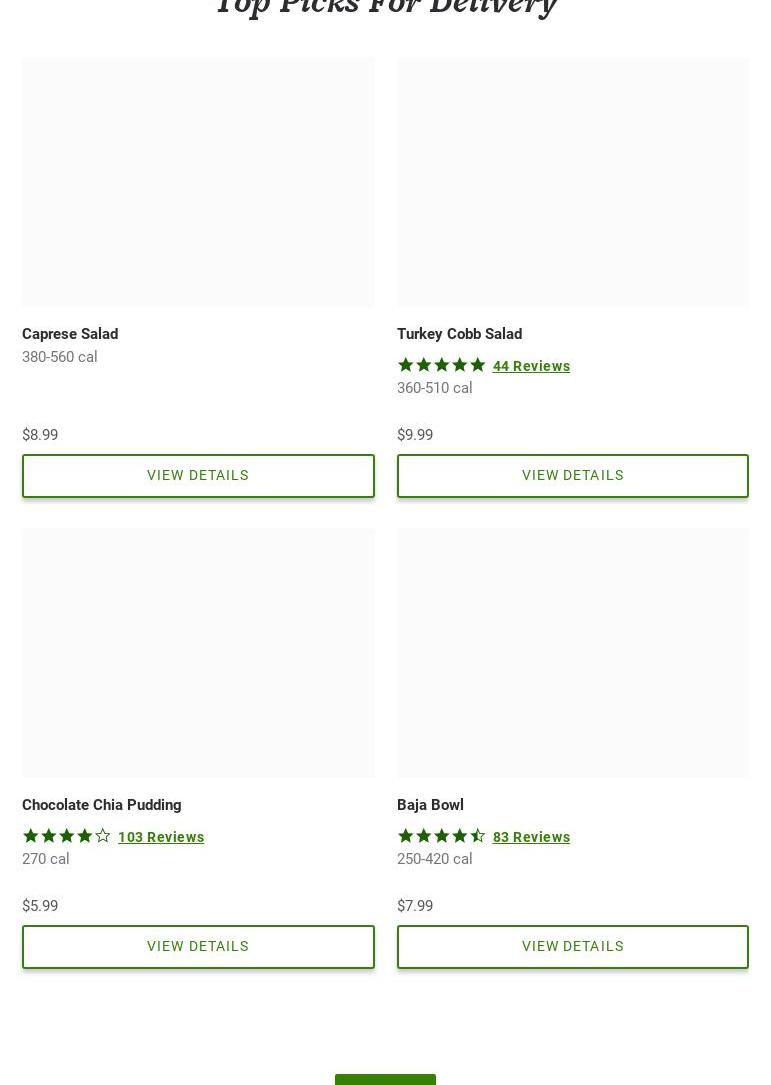
Task: Click the green button at page bottom
Action: pos(385,1079)
